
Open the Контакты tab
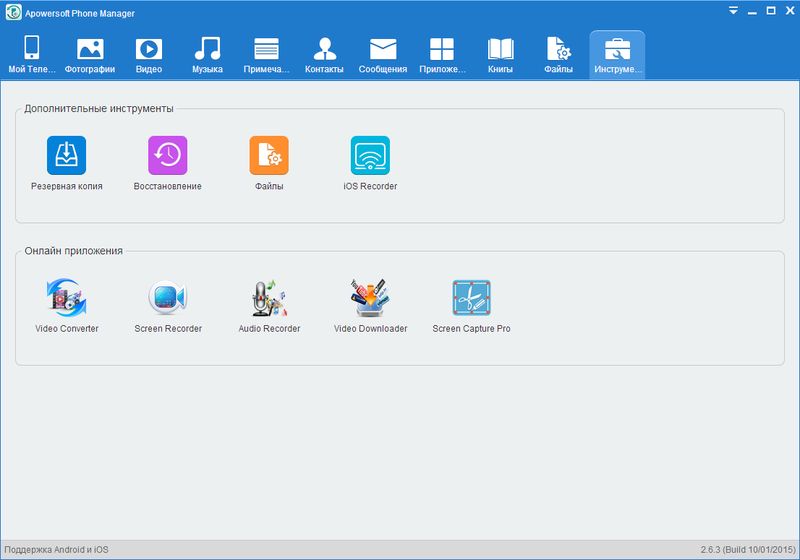coord(324,55)
